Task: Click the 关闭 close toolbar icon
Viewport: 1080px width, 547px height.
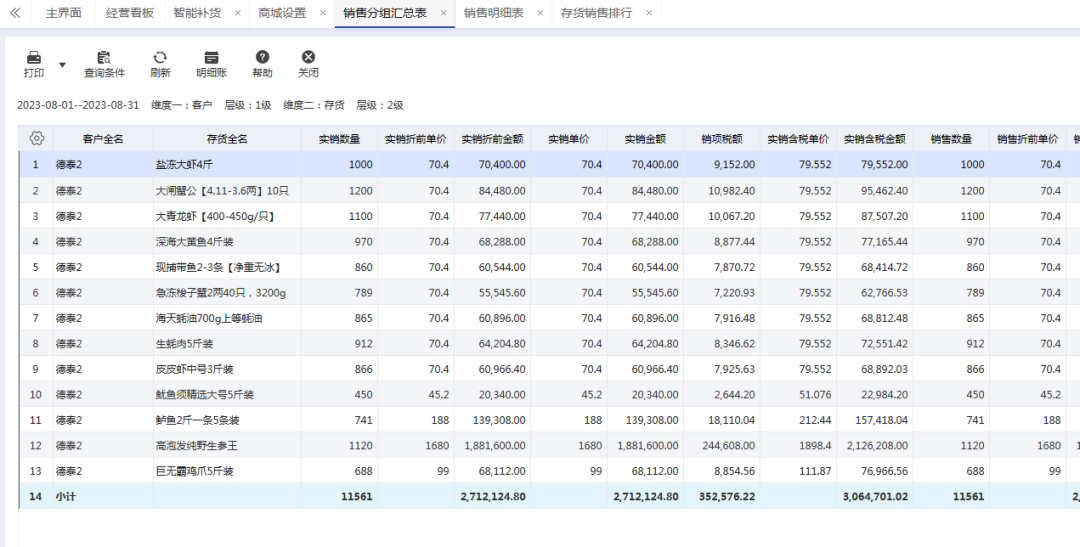Action: 309,57
